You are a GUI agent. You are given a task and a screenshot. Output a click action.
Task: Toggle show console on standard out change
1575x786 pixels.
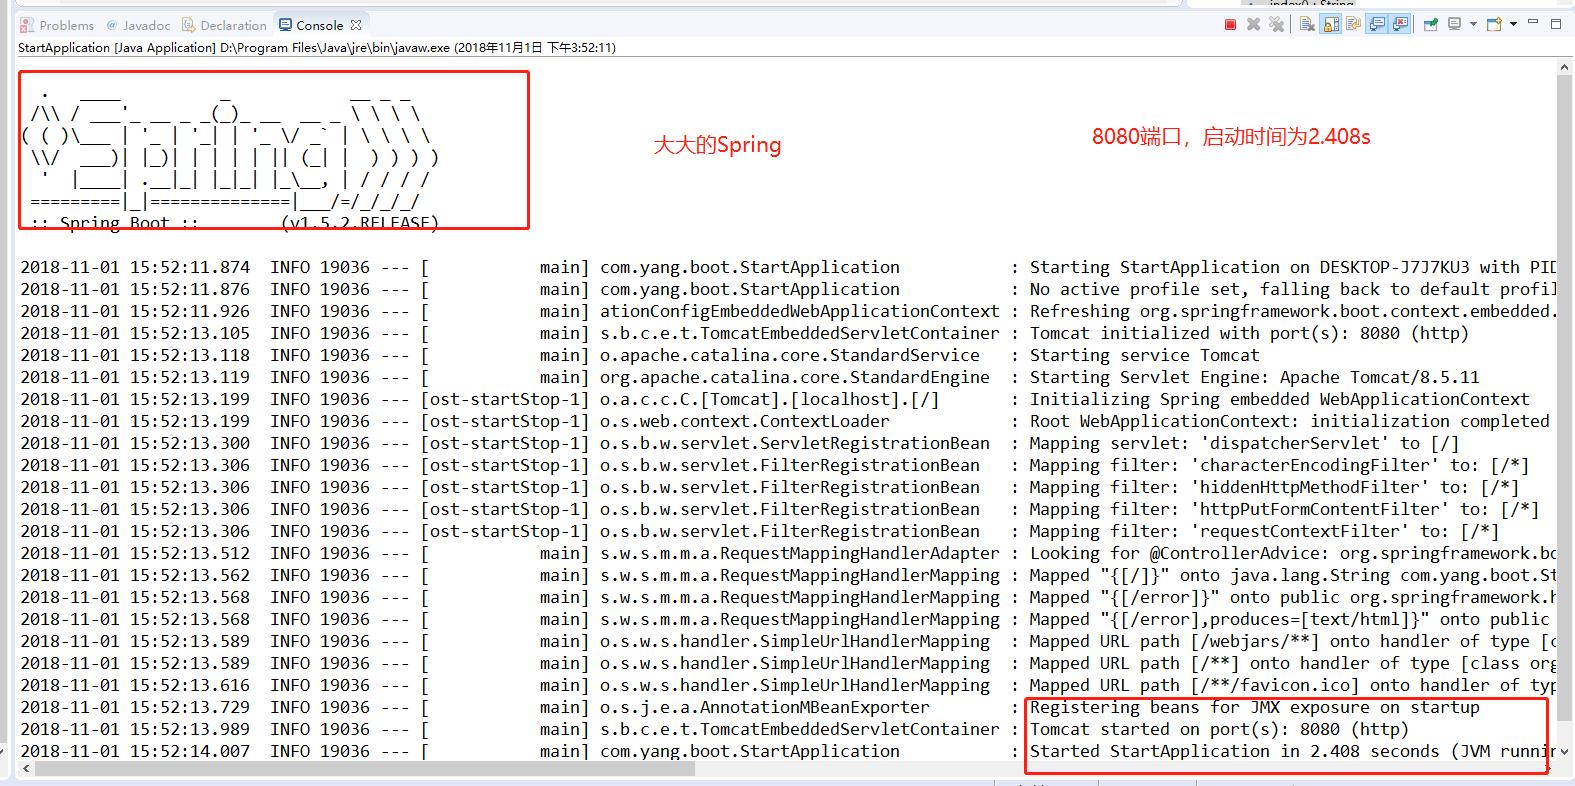coord(1377,24)
